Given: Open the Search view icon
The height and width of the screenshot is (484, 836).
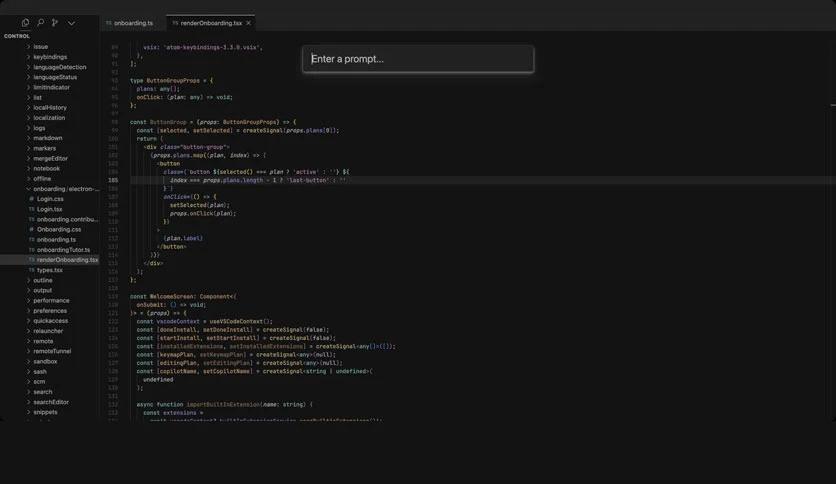Looking at the screenshot, I should [41, 23].
